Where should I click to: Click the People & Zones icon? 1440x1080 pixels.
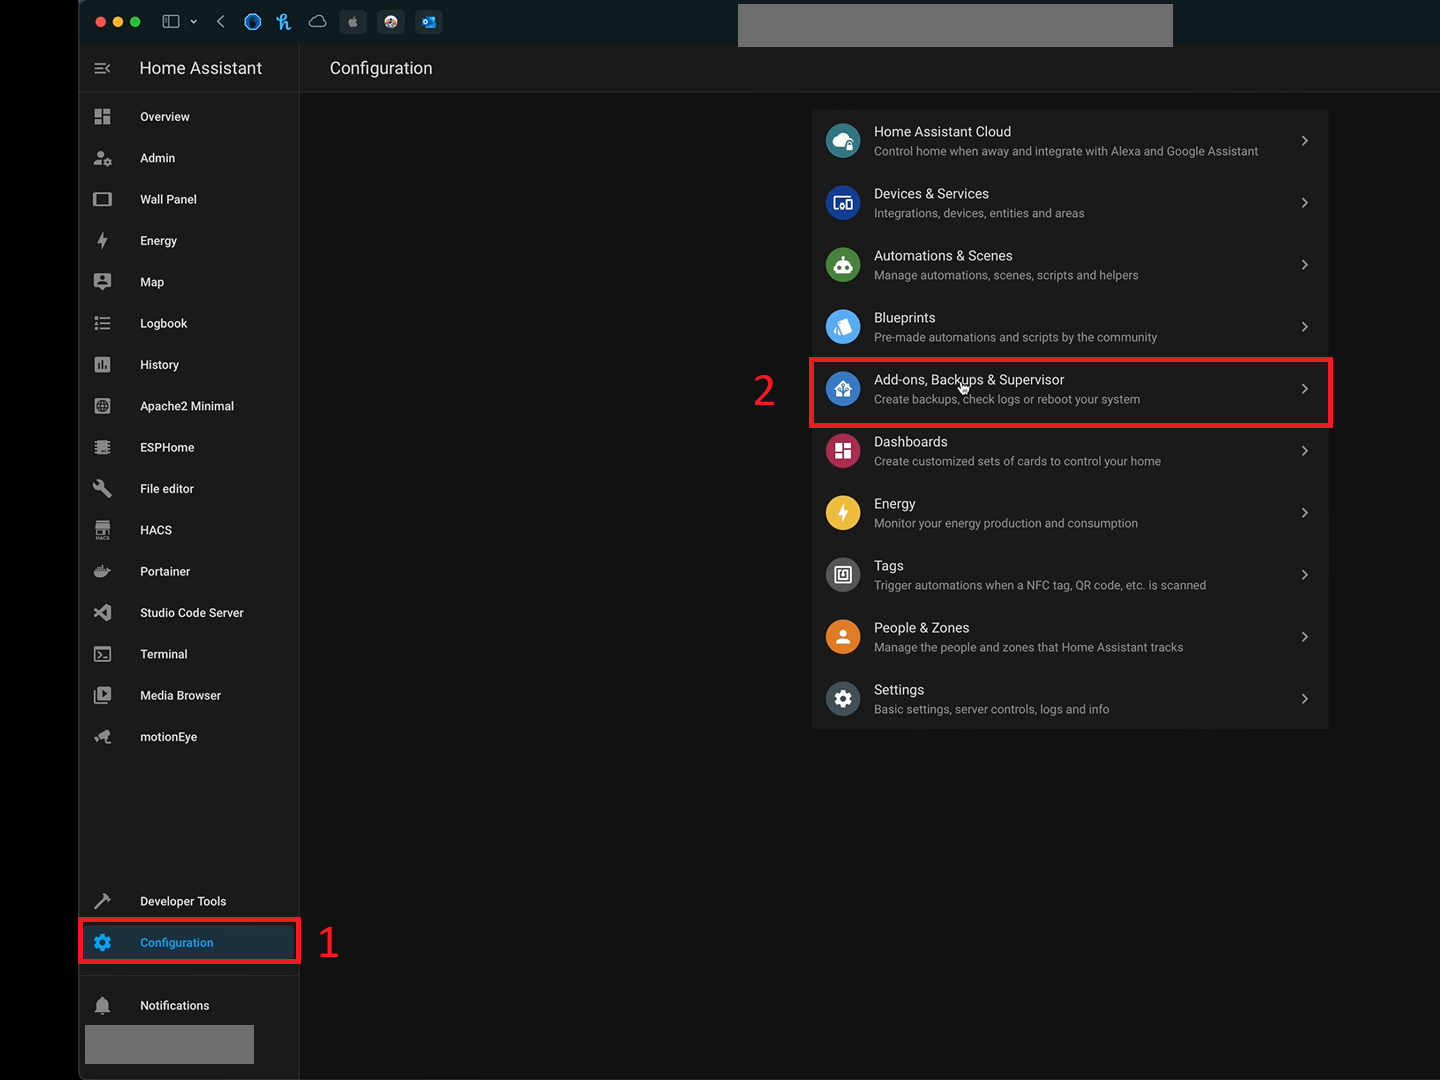tap(843, 637)
